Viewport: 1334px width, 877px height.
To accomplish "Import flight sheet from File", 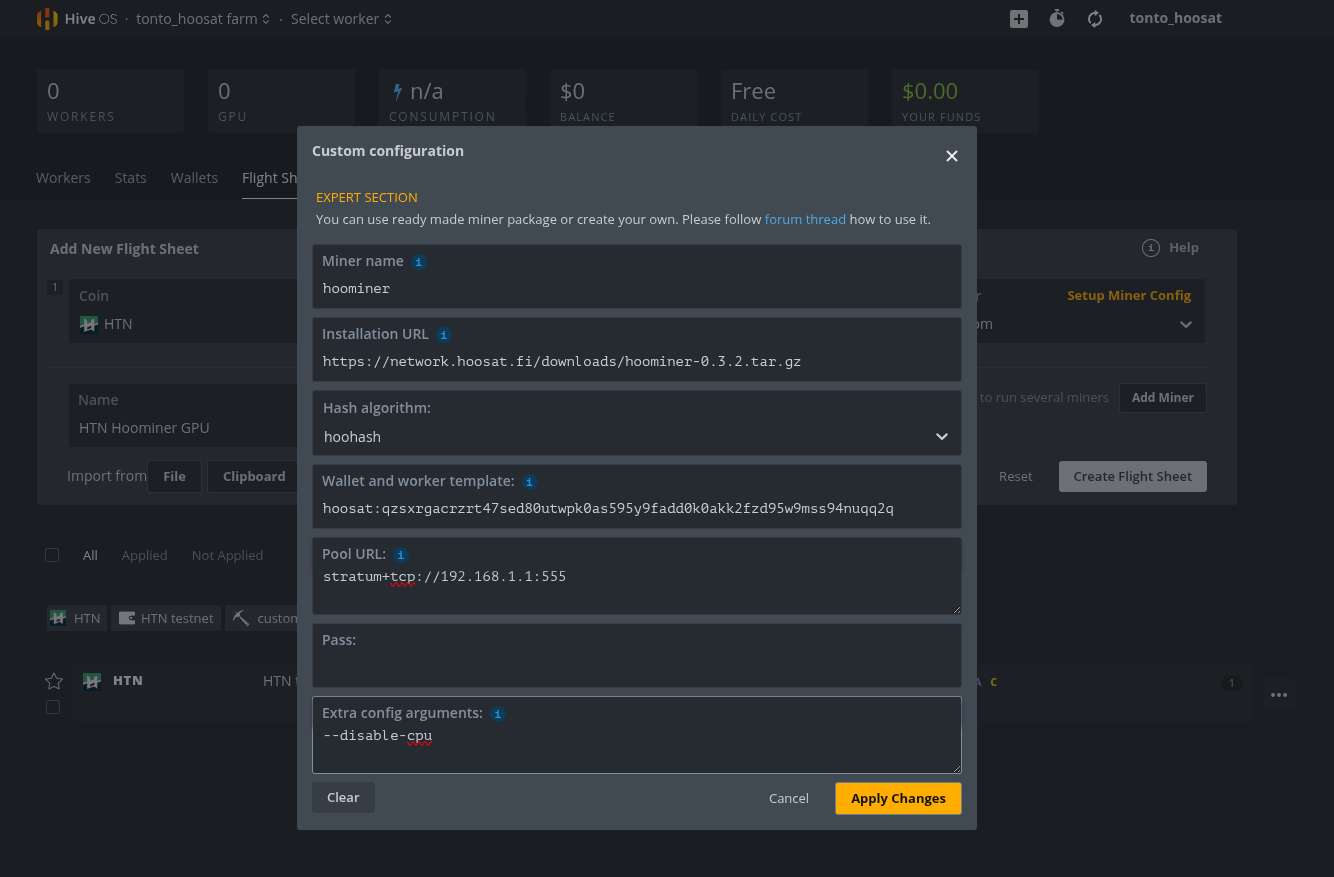I will (x=174, y=476).
